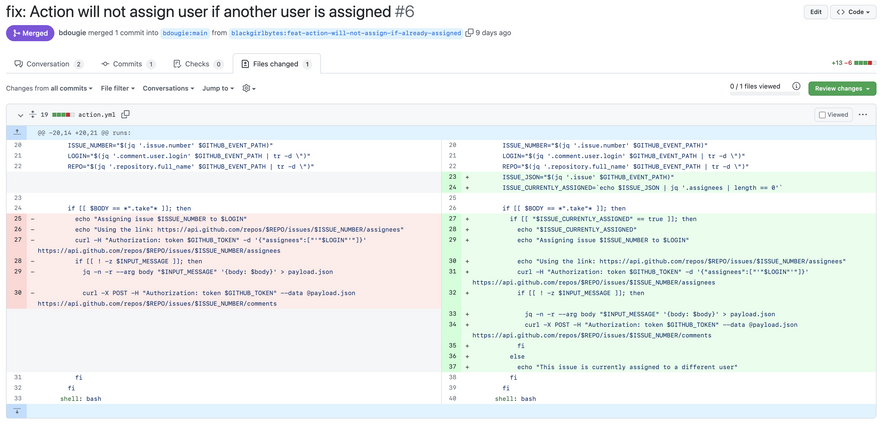
Task: Switch to the Conversation tab
Action: pyautogui.click(x=48, y=64)
